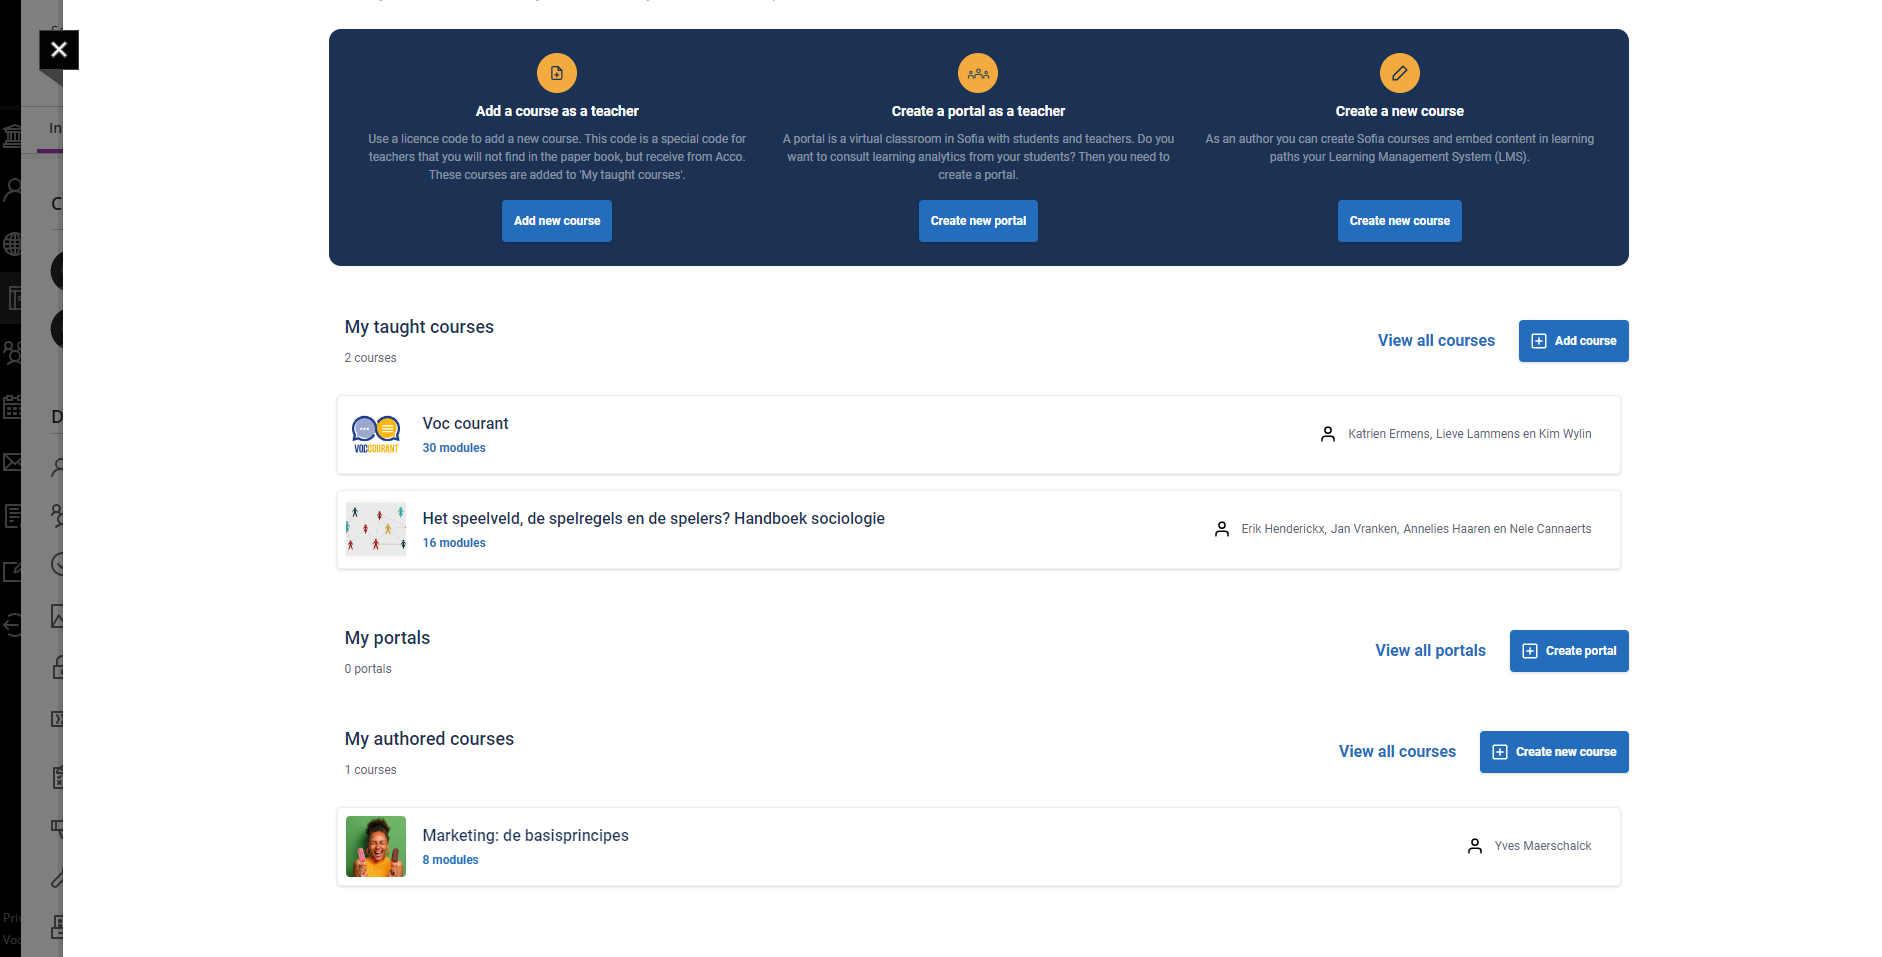Viewport: 1882px width, 957px height.
Task: Click the 'Create portal' button
Action: click(1569, 651)
